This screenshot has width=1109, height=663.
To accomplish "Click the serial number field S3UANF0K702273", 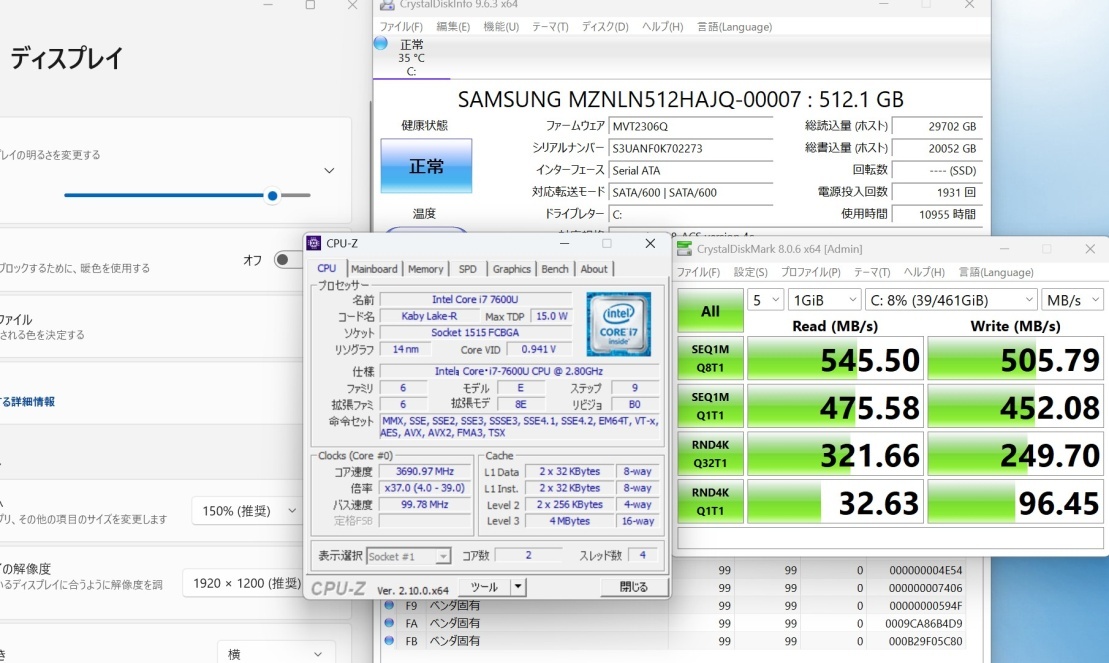I will 690,148.
